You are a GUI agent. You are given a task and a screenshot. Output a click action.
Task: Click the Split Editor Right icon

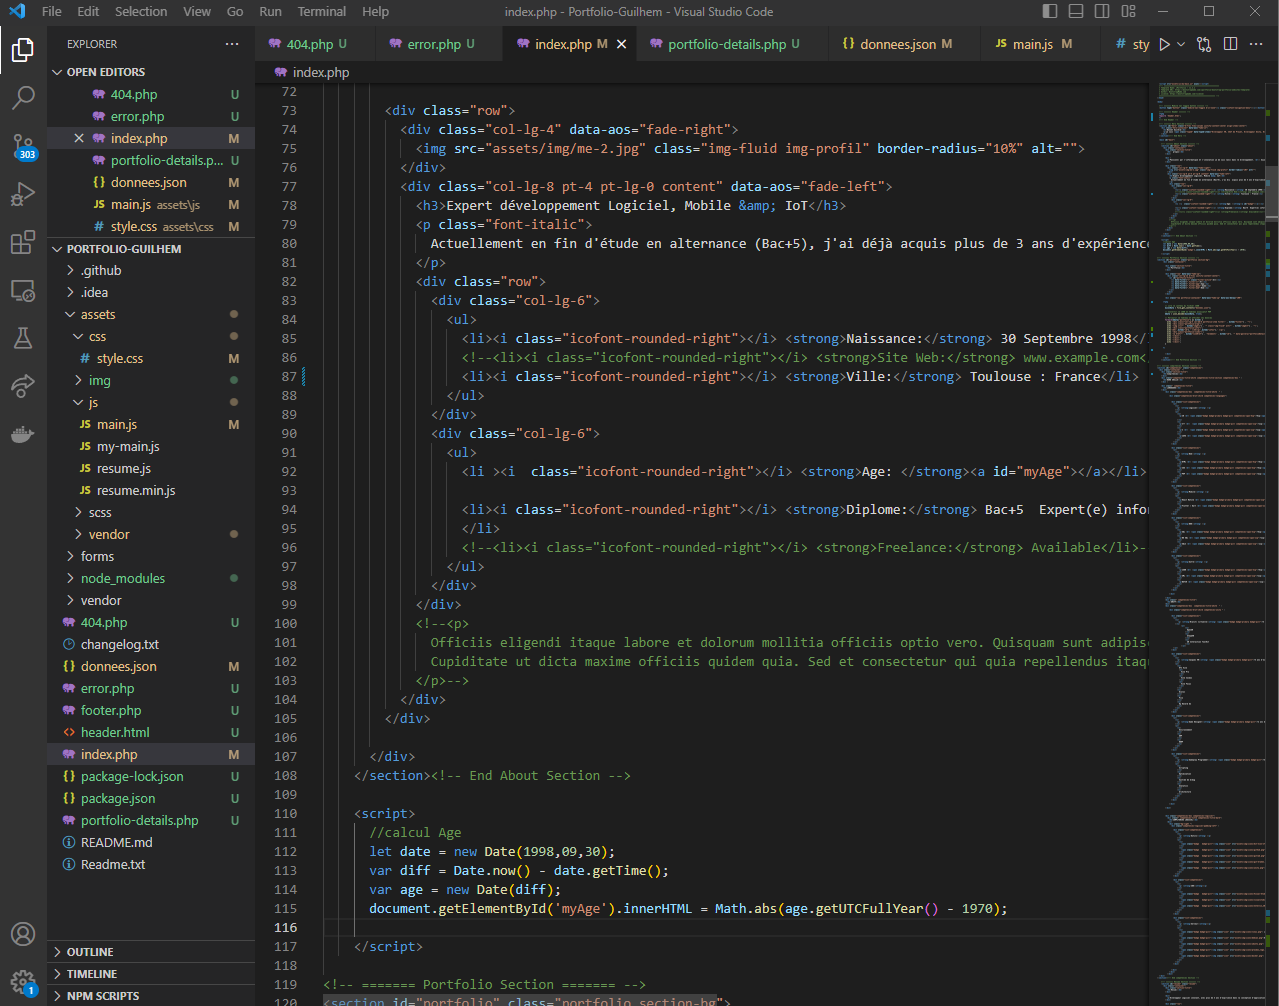click(x=1230, y=44)
